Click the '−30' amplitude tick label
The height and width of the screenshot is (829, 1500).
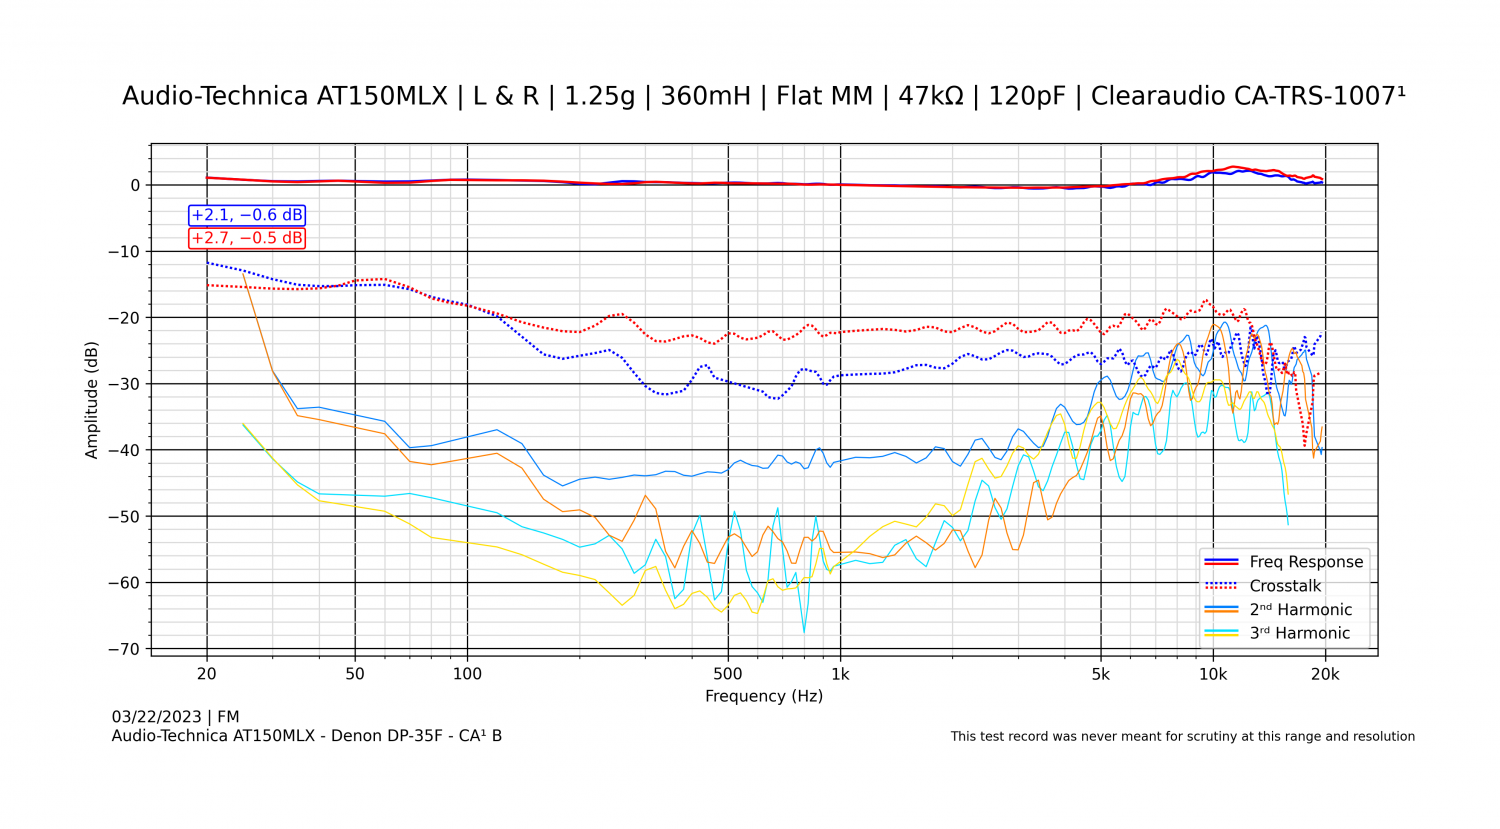pyautogui.click(x=124, y=384)
